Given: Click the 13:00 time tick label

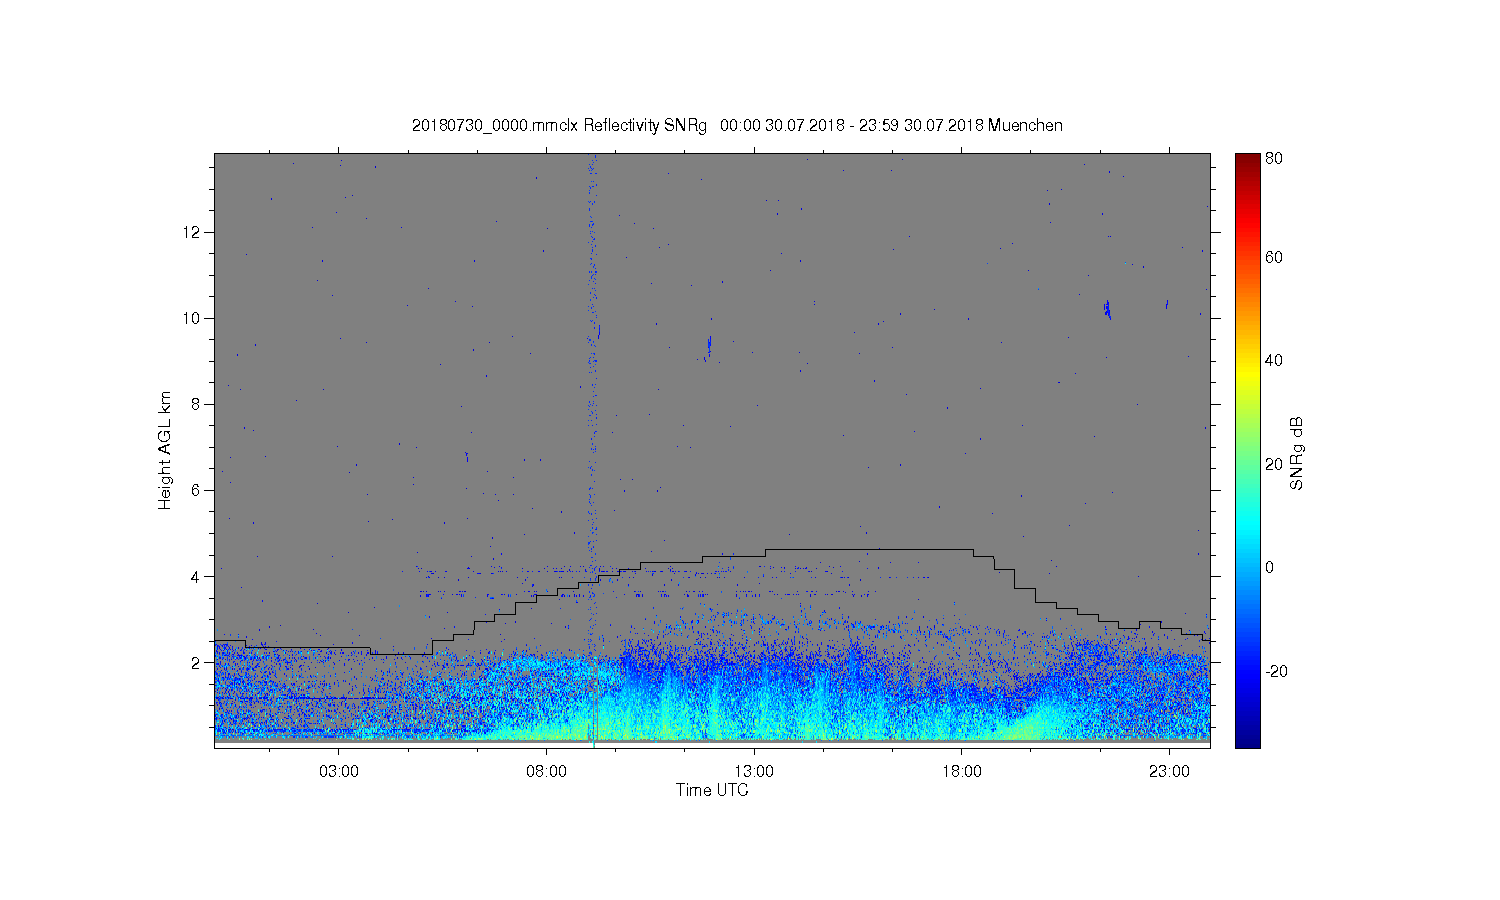Looking at the screenshot, I should pos(754,772).
